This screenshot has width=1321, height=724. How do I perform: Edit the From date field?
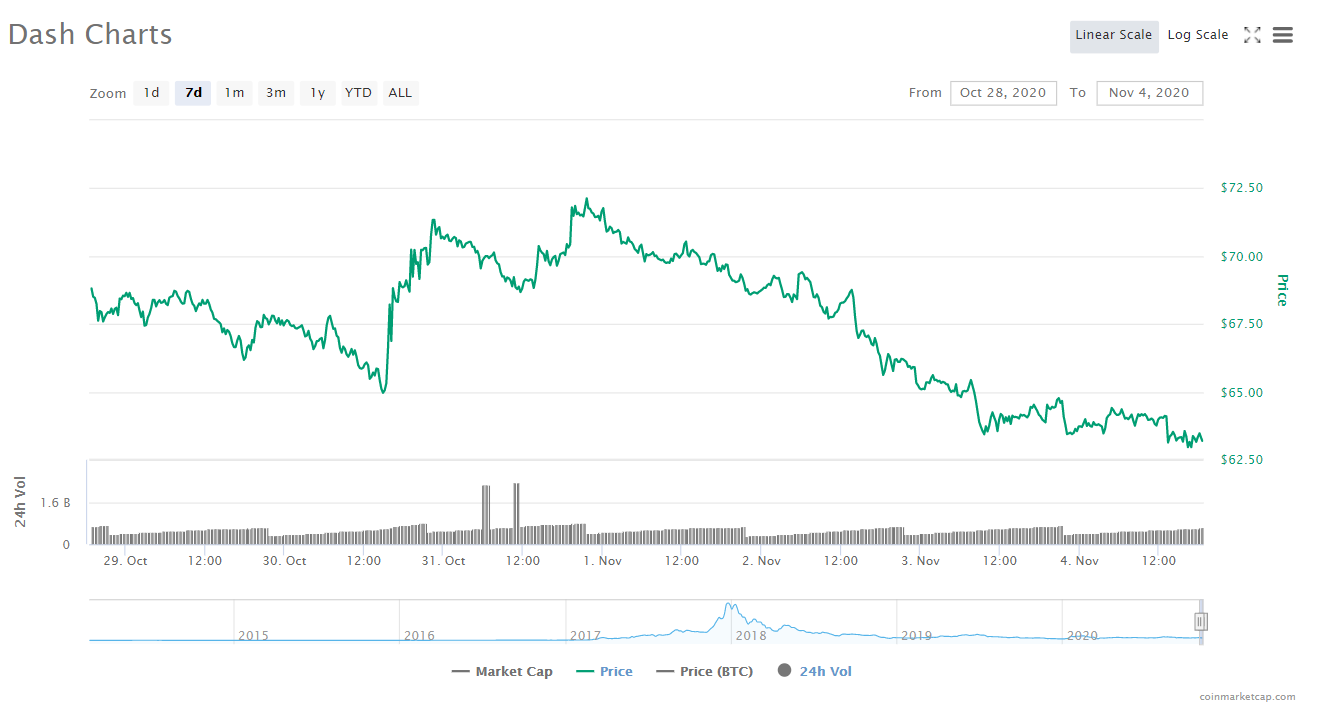coord(1003,93)
